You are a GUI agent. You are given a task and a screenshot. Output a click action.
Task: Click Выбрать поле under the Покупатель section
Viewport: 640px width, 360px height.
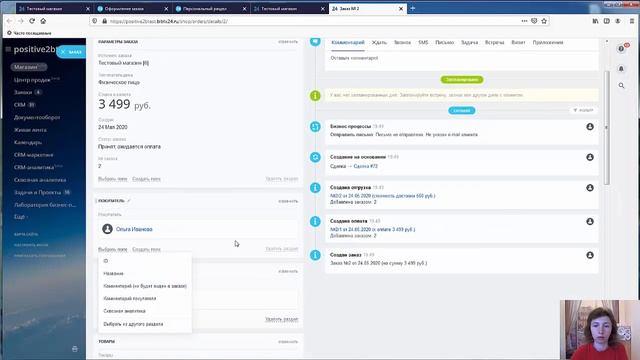(x=113, y=249)
